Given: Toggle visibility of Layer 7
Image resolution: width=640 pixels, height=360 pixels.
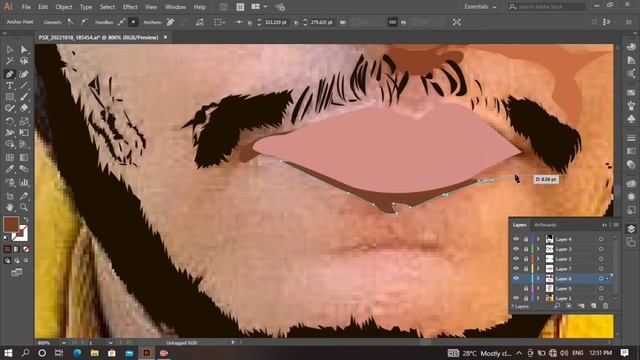Looking at the screenshot, I should (516, 269).
